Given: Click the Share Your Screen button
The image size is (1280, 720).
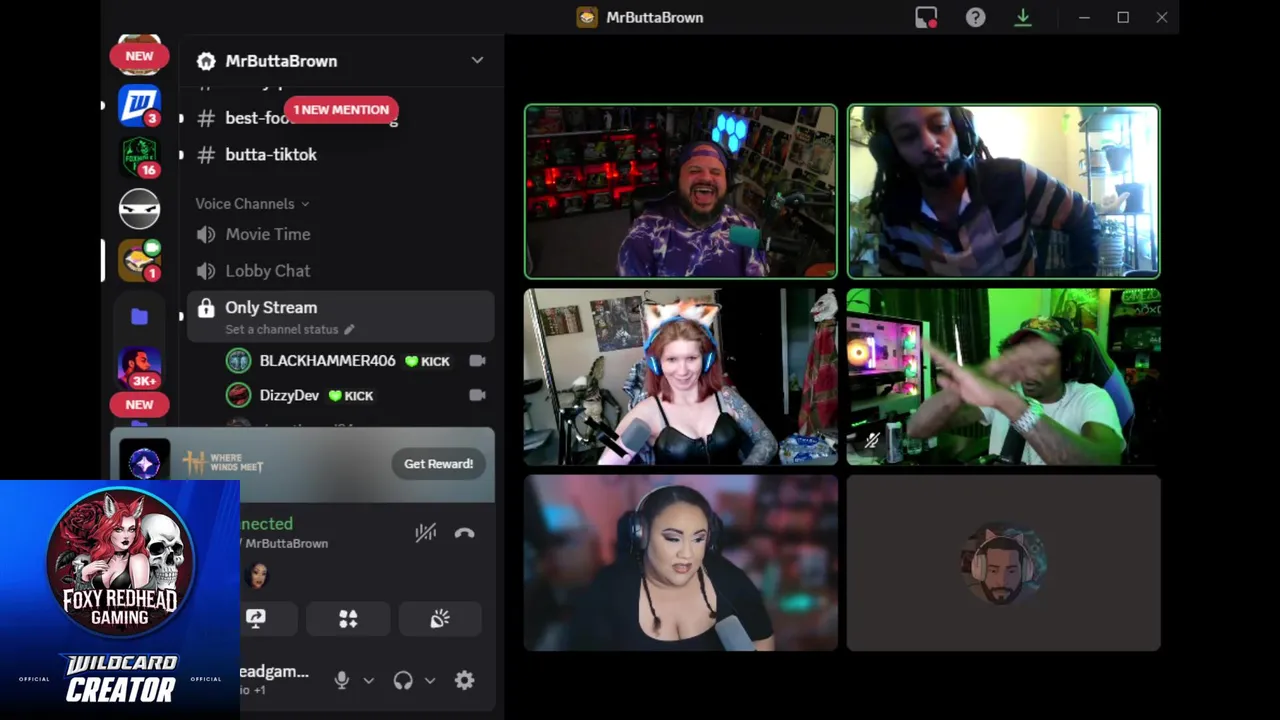Looking at the screenshot, I should (x=256, y=619).
